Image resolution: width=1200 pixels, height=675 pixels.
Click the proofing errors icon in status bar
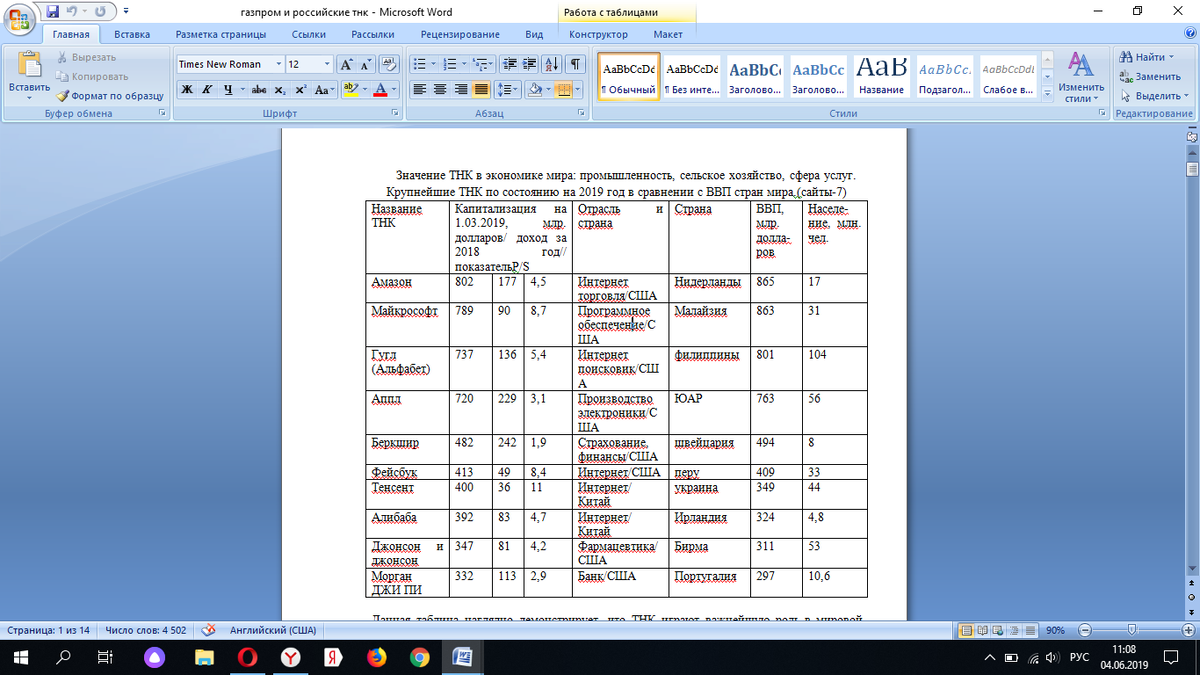[x=209, y=630]
